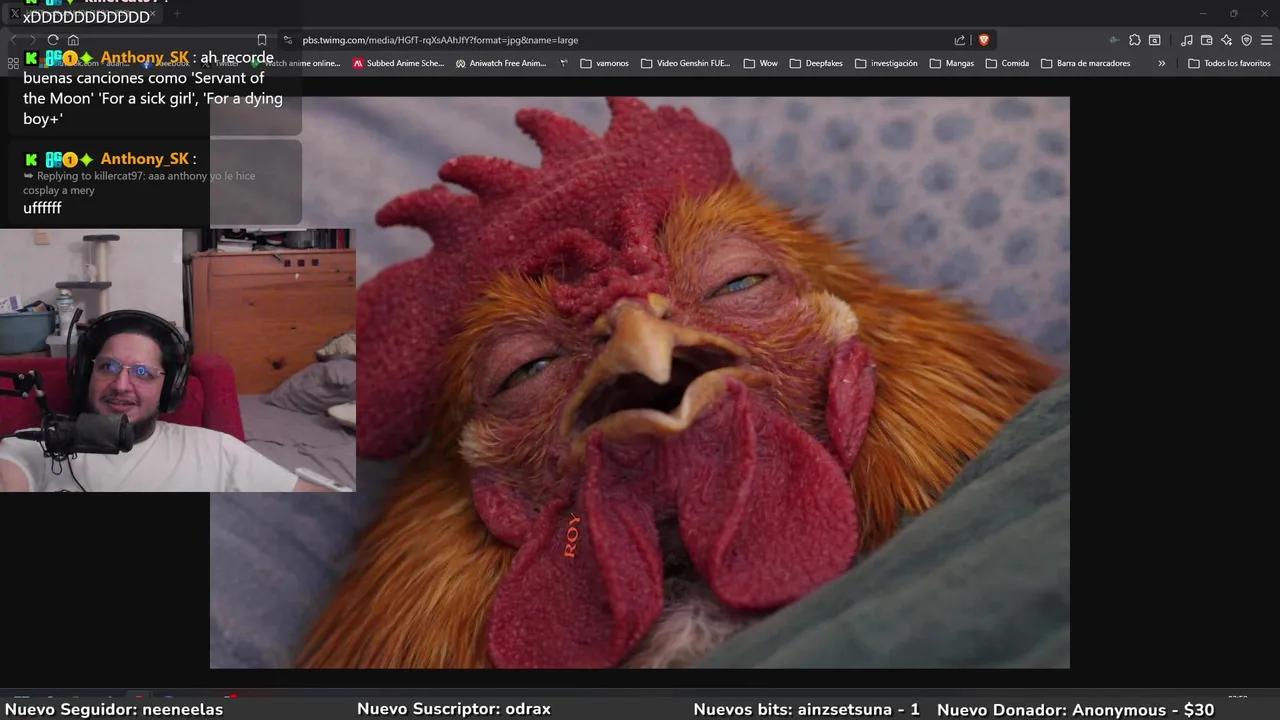Open Brave Shields lion icon

(984, 40)
